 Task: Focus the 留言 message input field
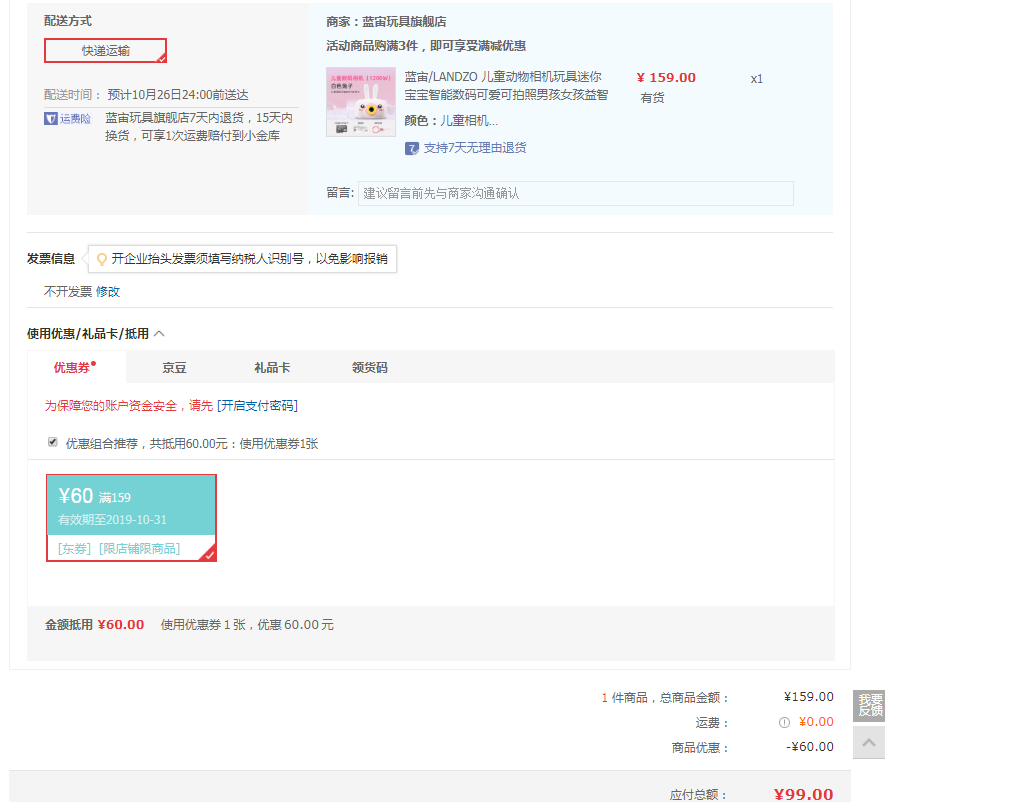click(x=576, y=194)
